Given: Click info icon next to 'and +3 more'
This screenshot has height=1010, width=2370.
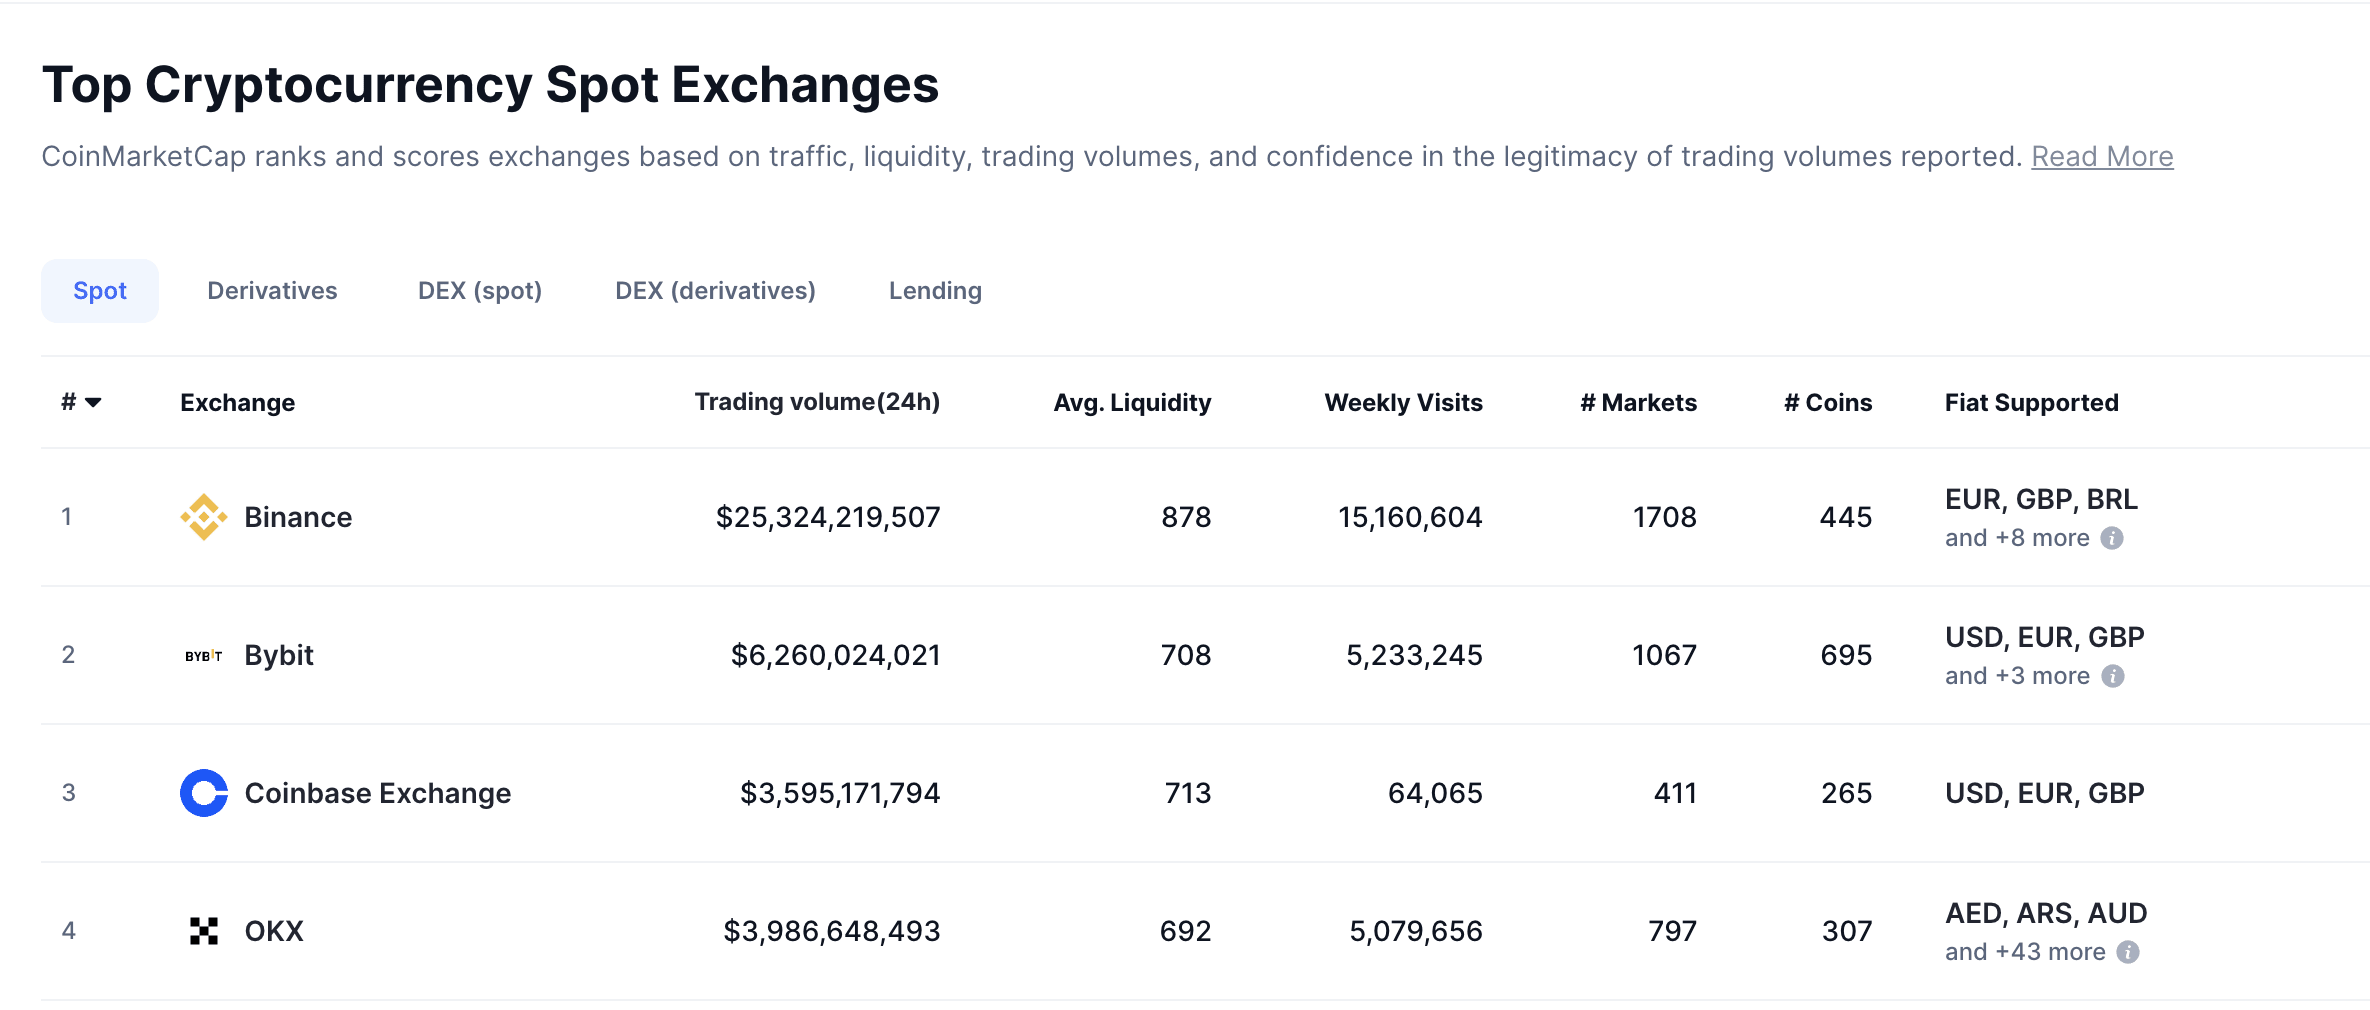Looking at the screenshot, I should click(x=2113, y=676).
